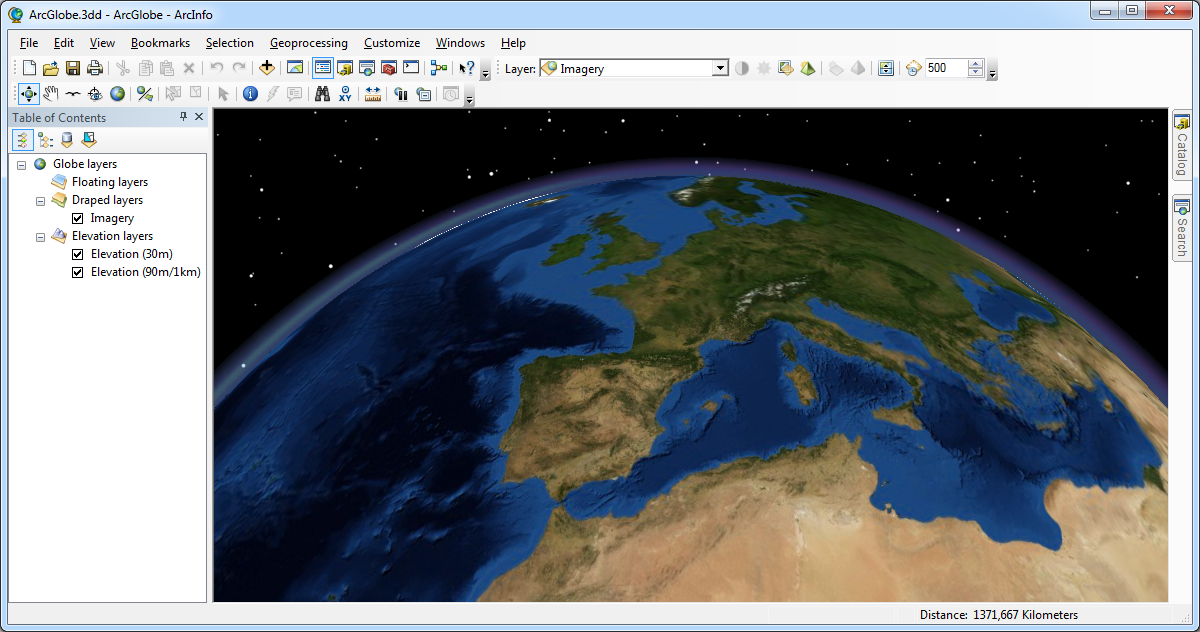Image resolution: width=1200 pixels, height=632 pixels.
Task: Select the Draped layers tree item
Action: click(107, 200)
